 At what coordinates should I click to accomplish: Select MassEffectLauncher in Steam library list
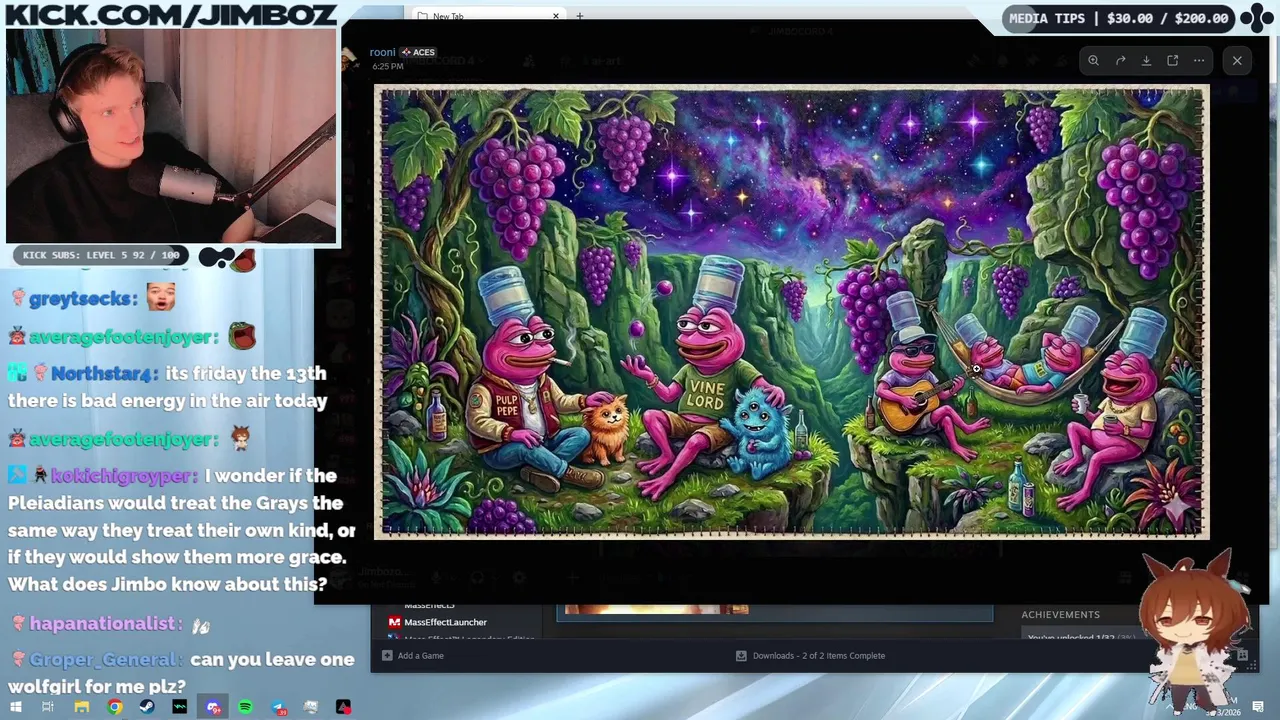click(x=445, y=622)
